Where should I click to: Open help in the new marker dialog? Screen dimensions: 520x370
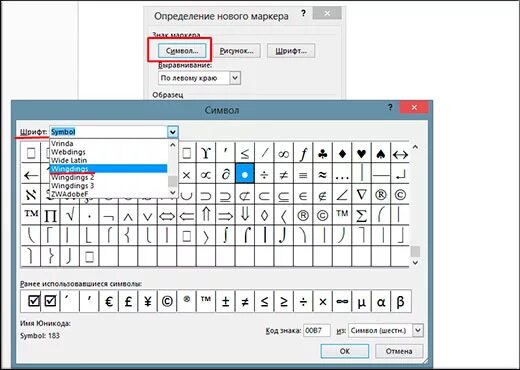[x=303, y=13]
